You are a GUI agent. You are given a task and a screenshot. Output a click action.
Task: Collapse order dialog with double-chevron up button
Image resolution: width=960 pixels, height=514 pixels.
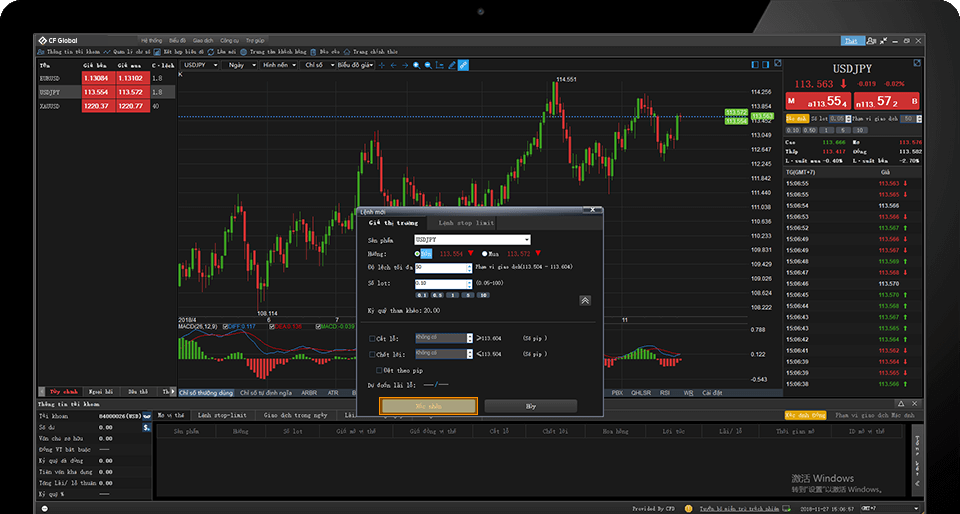584,300
